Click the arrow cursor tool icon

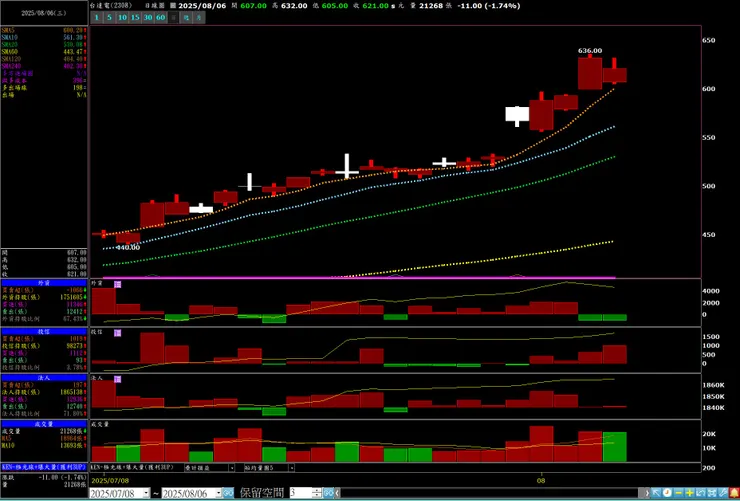click(x=656, y=493)
